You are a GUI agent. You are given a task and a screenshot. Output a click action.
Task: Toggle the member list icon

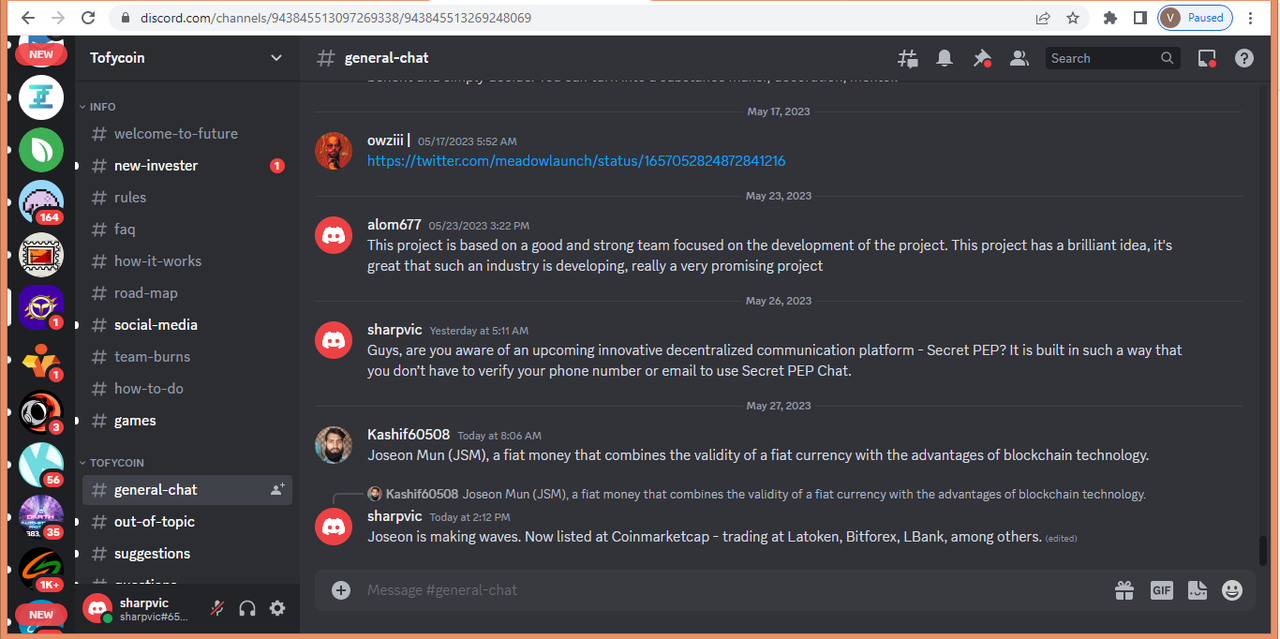click(x=1019, y=58)
